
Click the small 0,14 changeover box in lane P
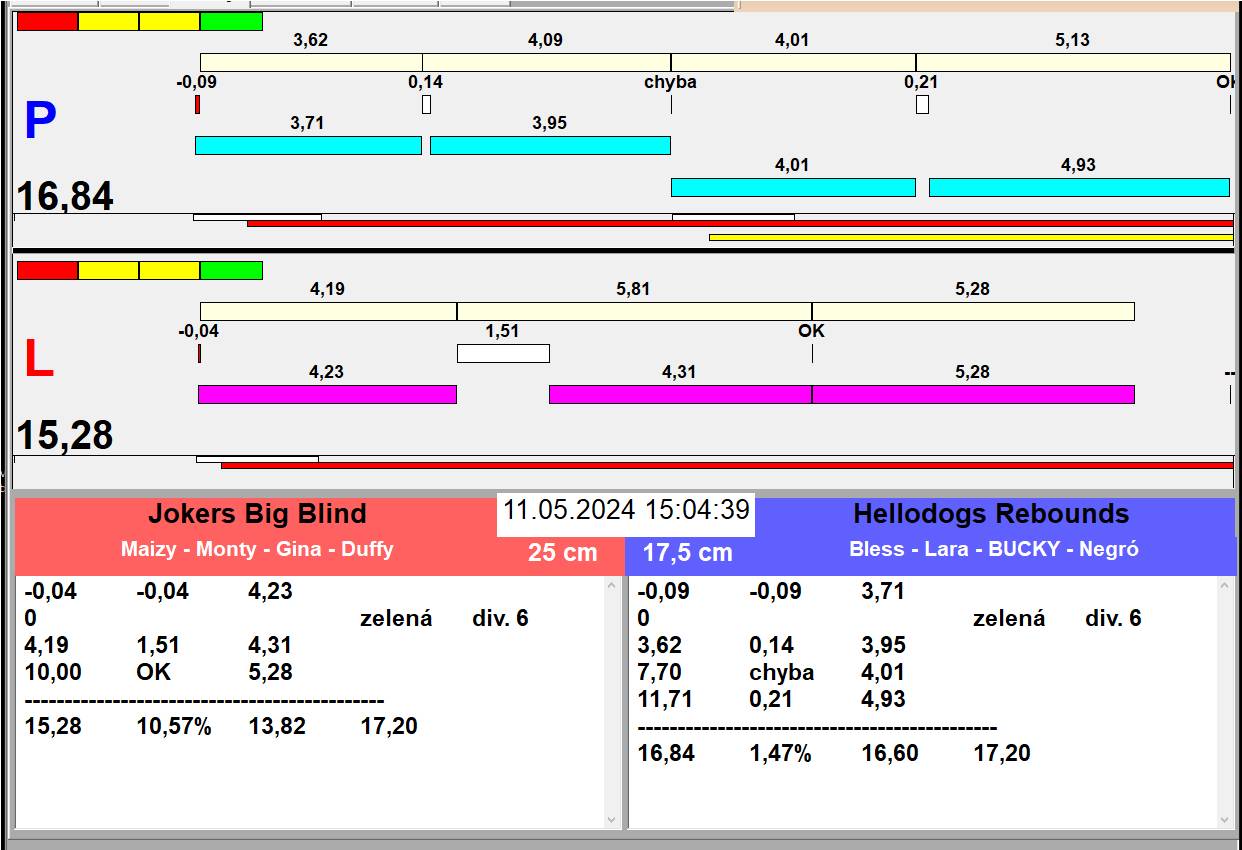tap(426, 104)
